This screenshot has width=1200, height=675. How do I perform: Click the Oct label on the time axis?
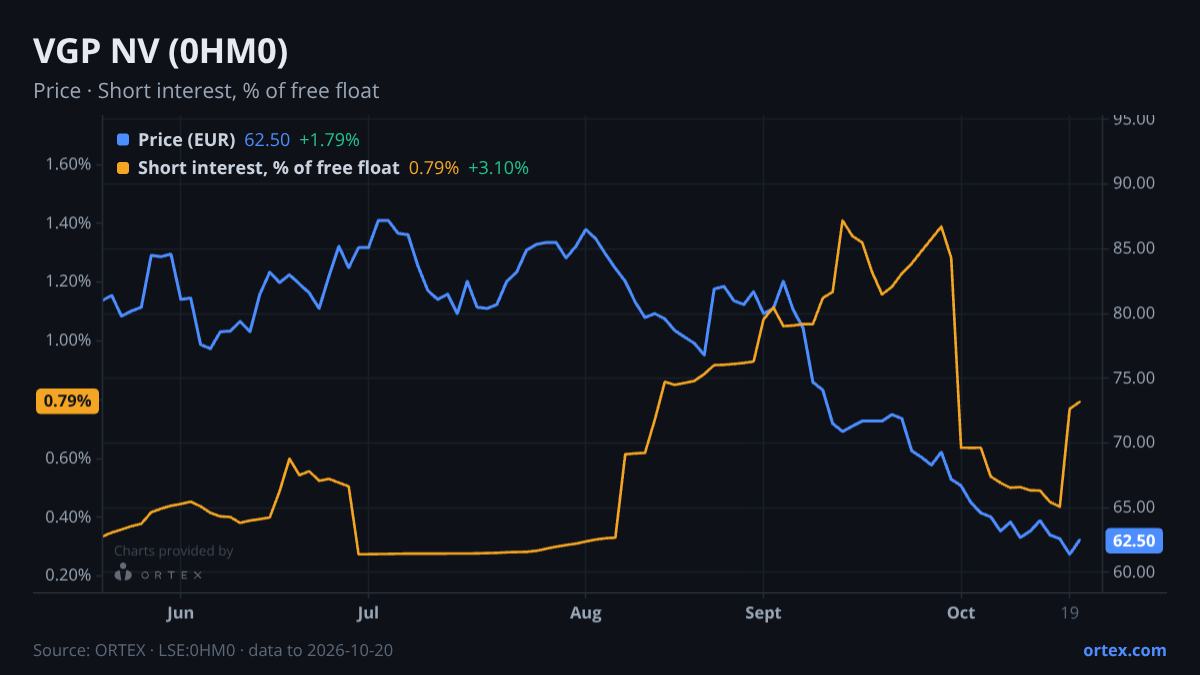tap(961, 613)
